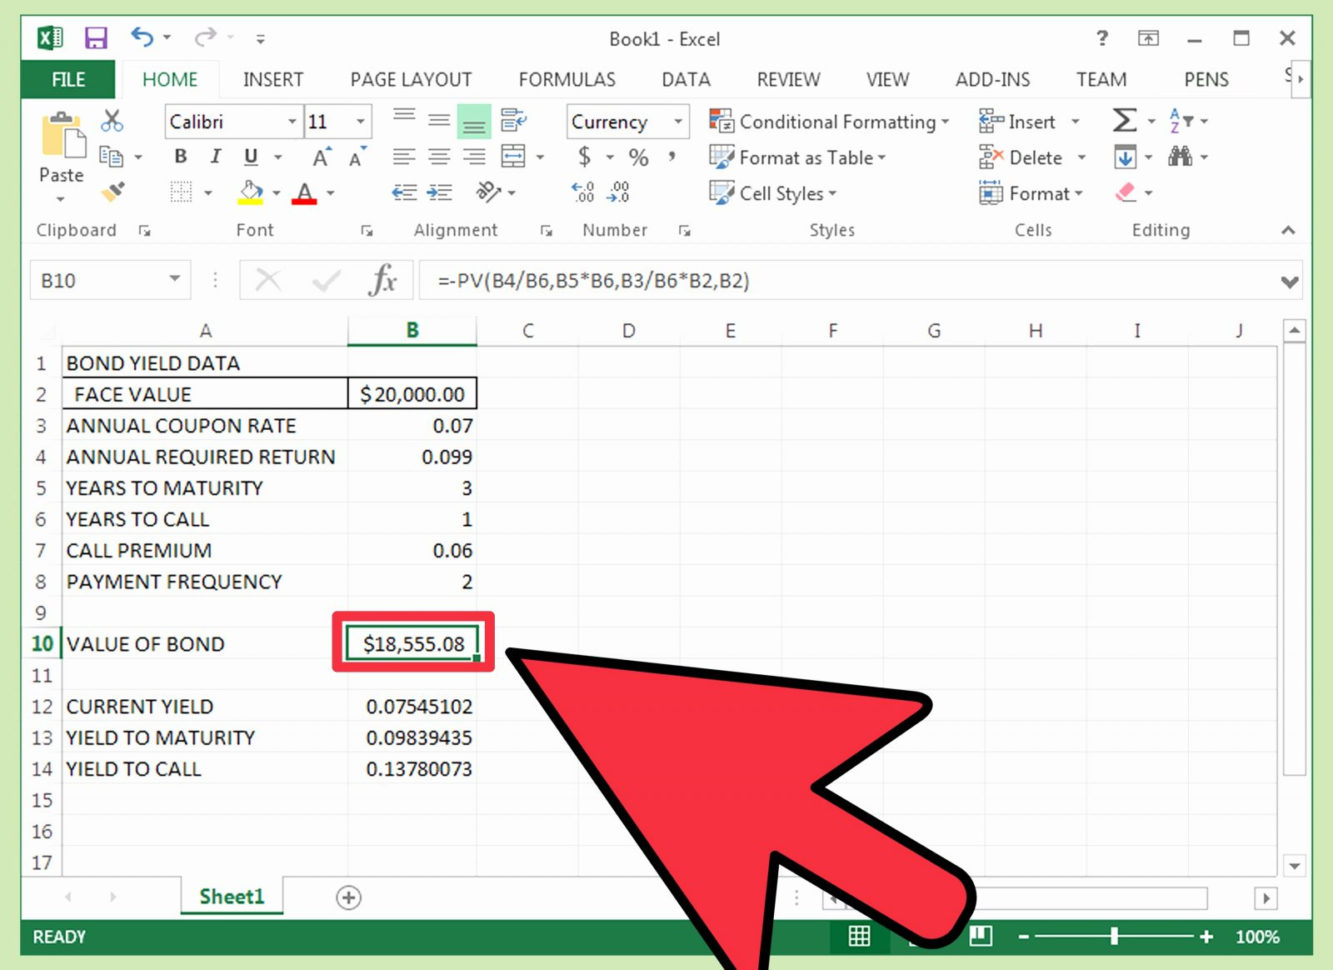
Task: Apply yellow Fill Color bucket
Action: click(250, 192)
